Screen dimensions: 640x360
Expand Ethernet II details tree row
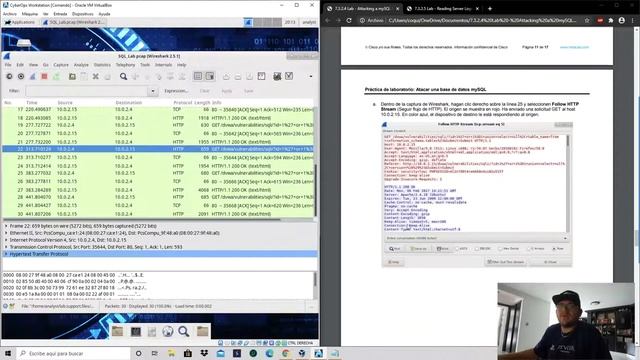(6, 233)
